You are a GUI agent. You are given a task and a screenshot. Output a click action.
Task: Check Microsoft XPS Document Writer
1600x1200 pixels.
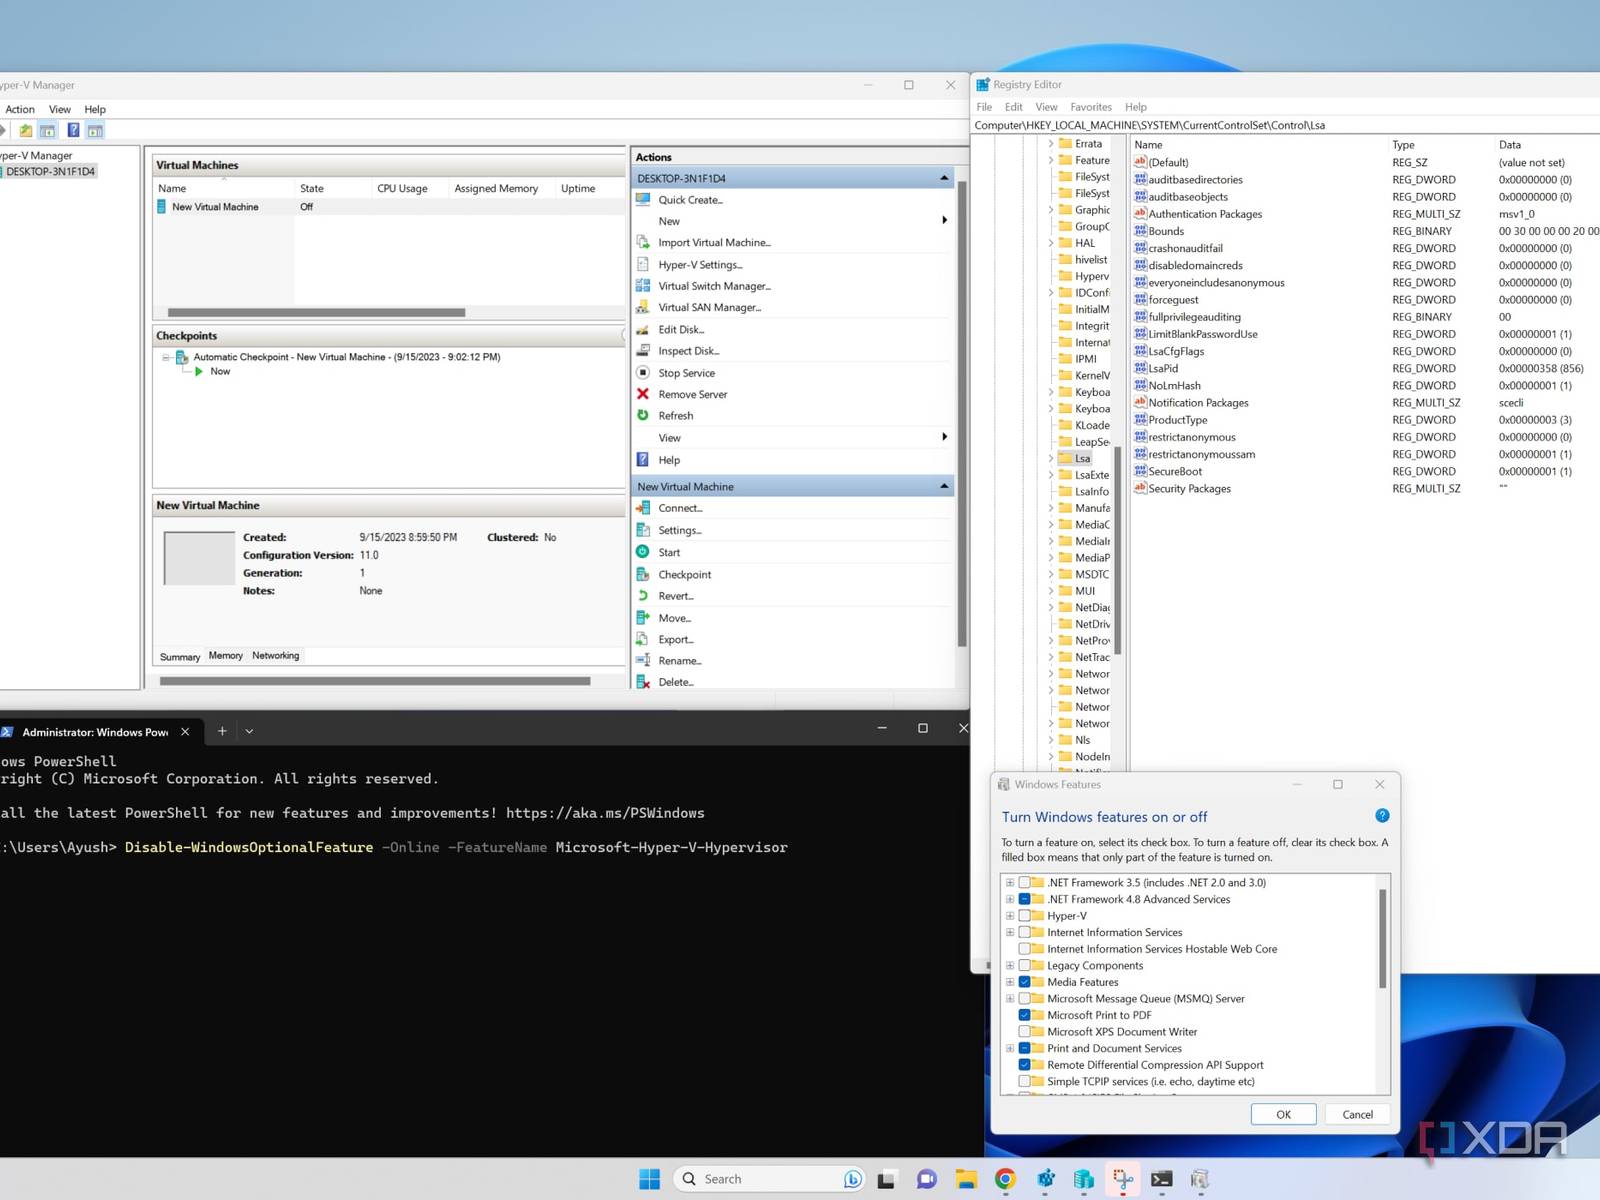1024,1032
